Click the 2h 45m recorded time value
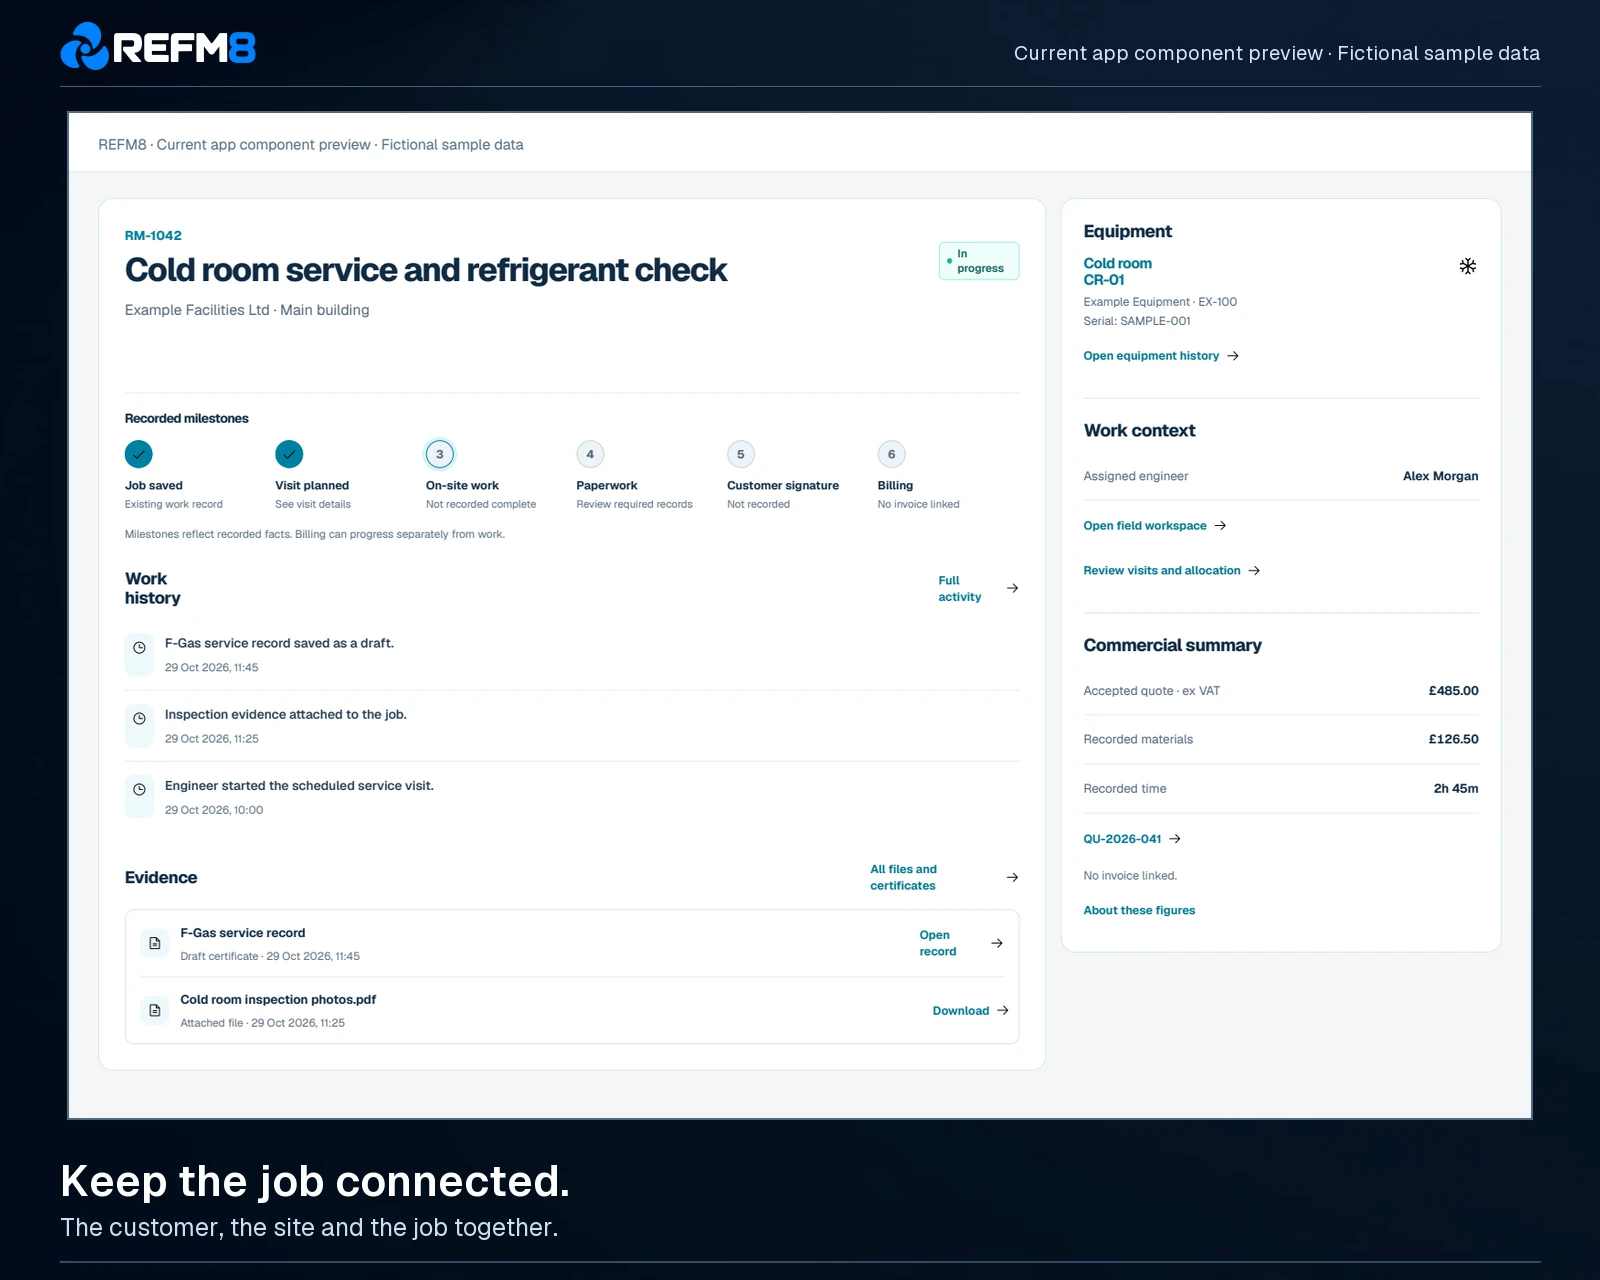 coord(1456,789)
